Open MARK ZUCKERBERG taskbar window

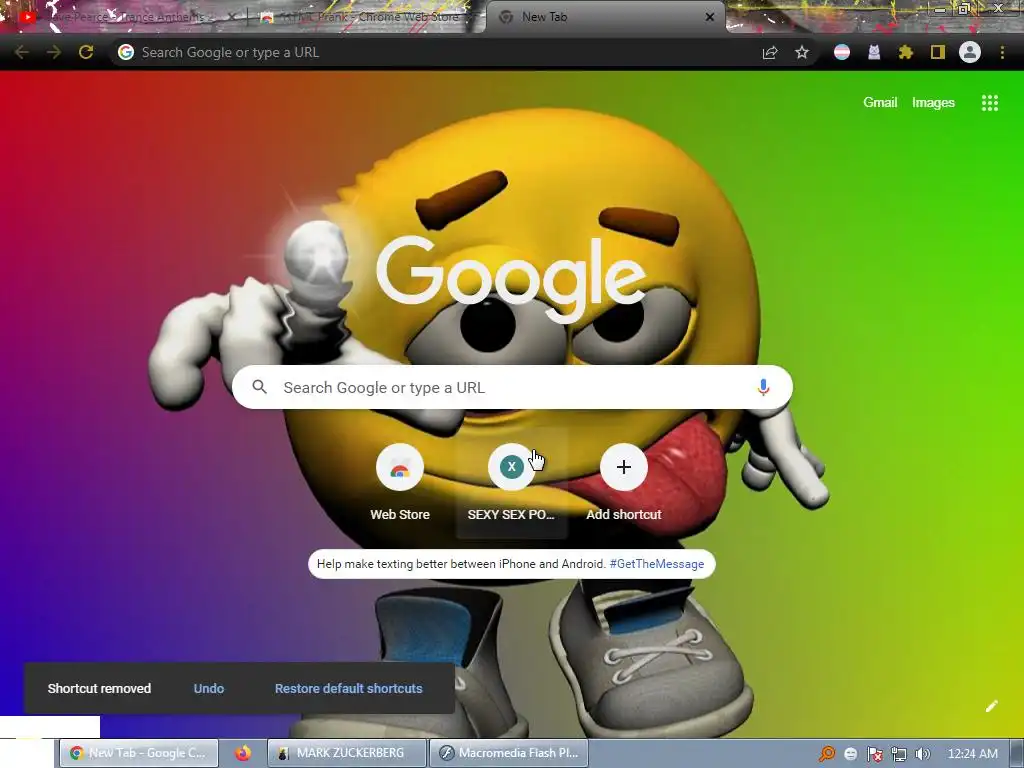[347, 753]
